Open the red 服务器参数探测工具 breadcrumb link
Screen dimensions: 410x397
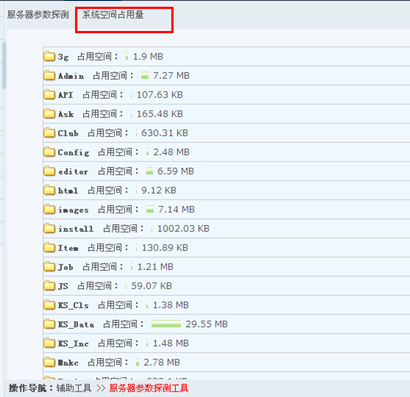pyautogui.click(x=149, y=388)
